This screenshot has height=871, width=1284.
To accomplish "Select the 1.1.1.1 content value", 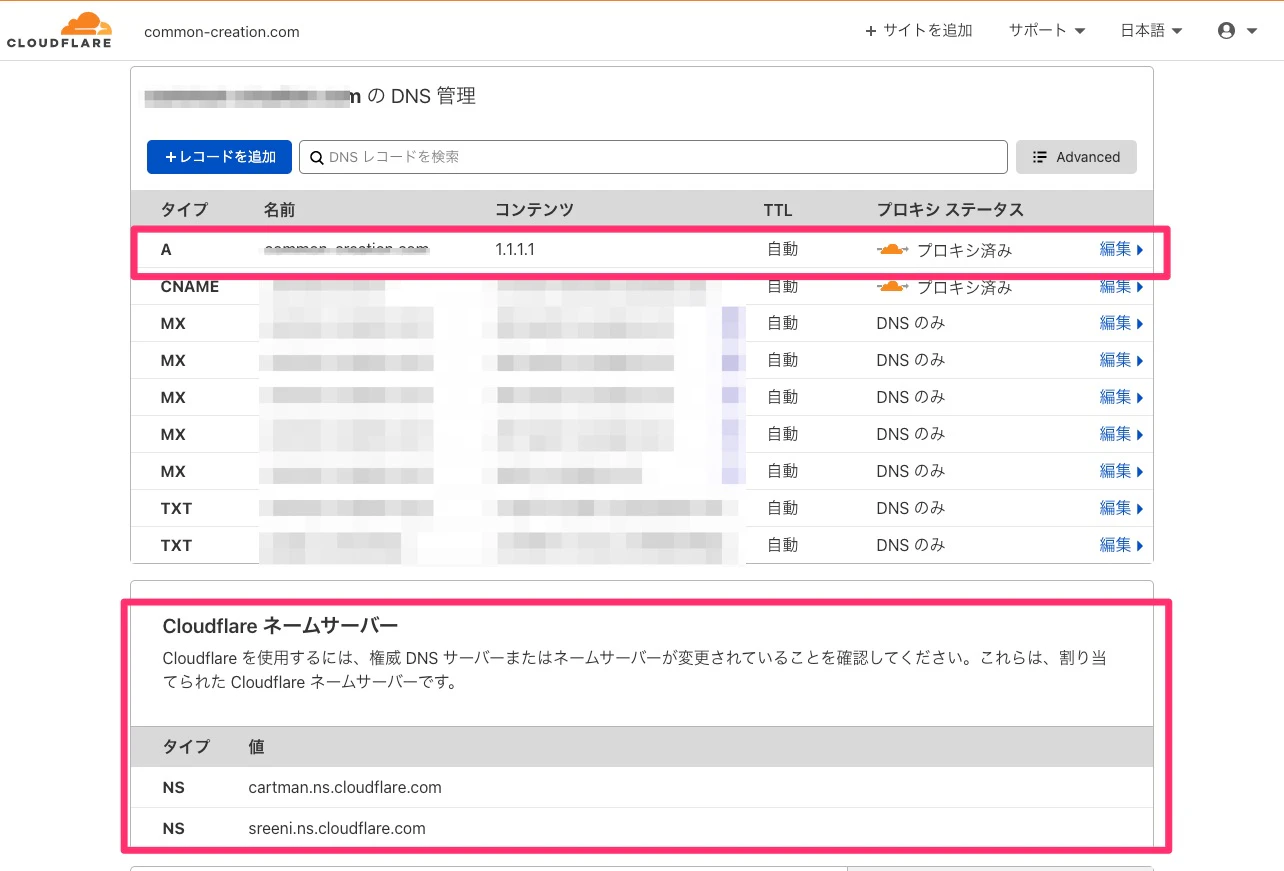I will [x=515, y=250].
